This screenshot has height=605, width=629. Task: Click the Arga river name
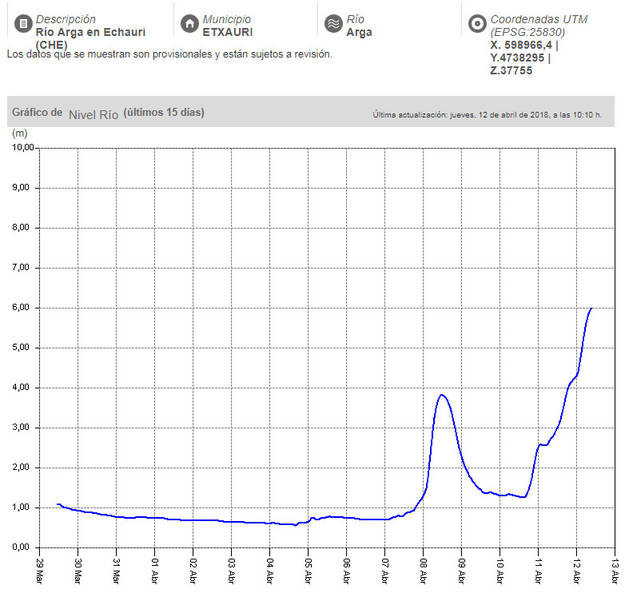click(x=359, y=32)
